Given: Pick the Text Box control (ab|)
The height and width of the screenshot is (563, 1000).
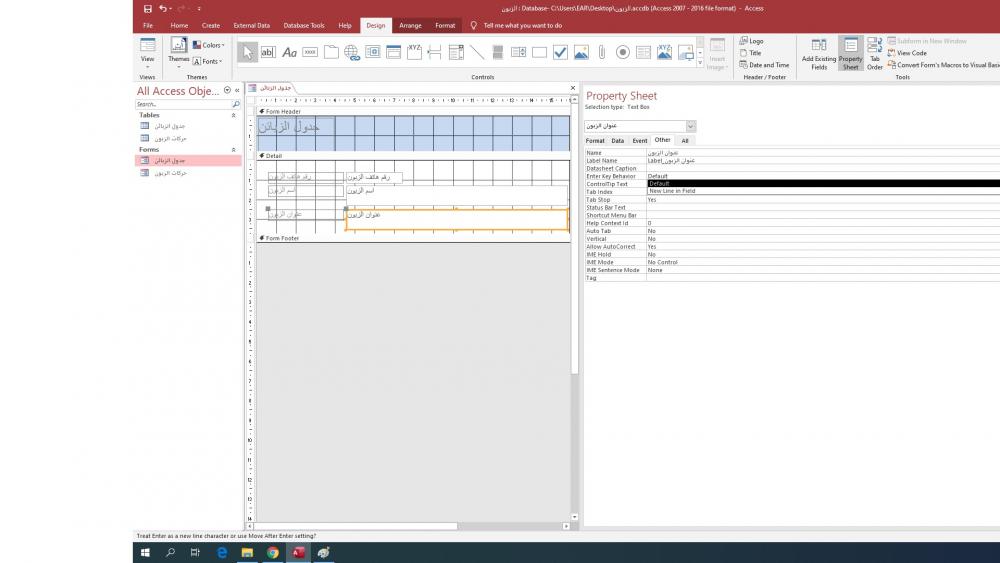Looking at the screenshot, I should (268, 52).
